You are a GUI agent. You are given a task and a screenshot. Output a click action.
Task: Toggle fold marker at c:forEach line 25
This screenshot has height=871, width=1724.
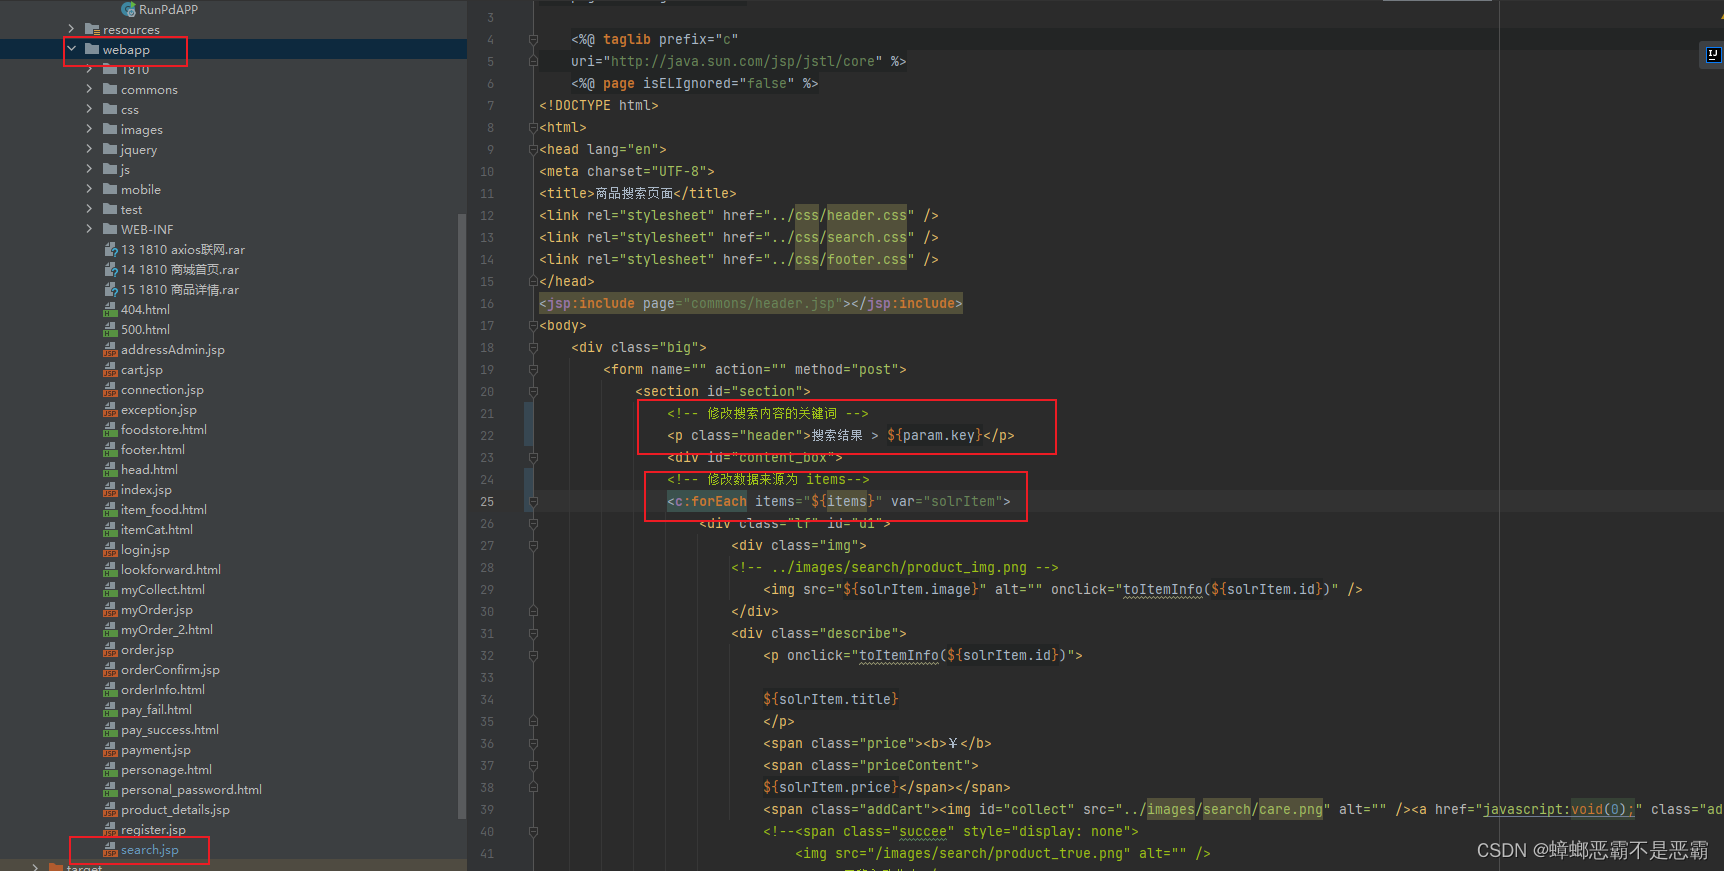[533, 502]
